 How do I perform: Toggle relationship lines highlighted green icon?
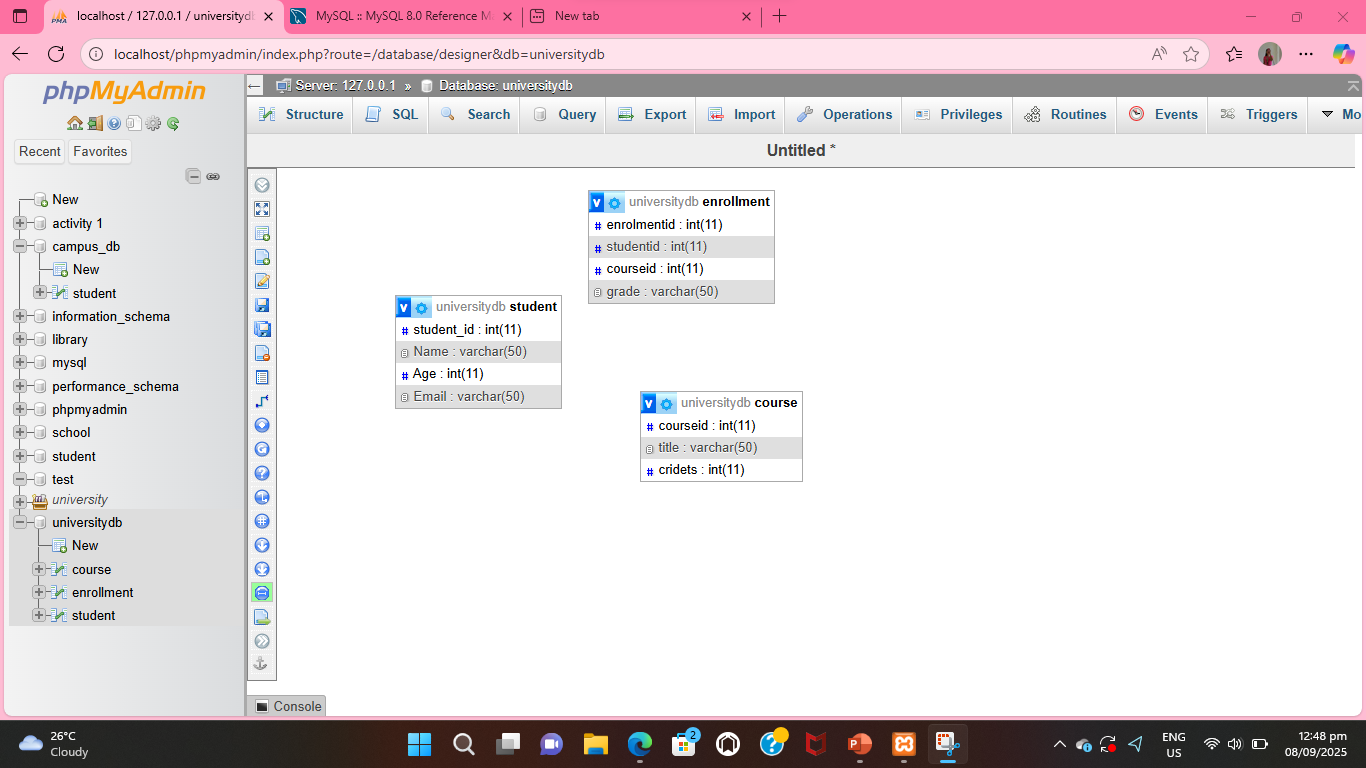pos(262,593)
